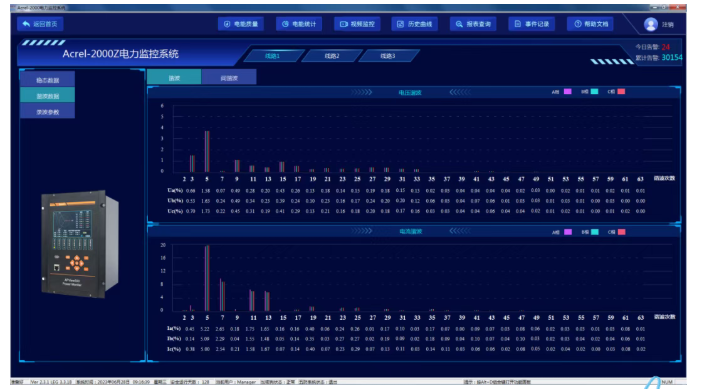This screenshot has height=389, width=701.
Task: Open the 报表查询 report search magnifier icon
Action: (459, 24)
